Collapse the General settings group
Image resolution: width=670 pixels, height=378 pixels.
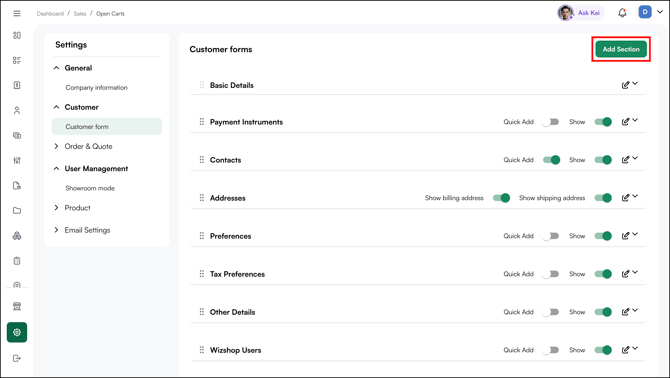56,68
